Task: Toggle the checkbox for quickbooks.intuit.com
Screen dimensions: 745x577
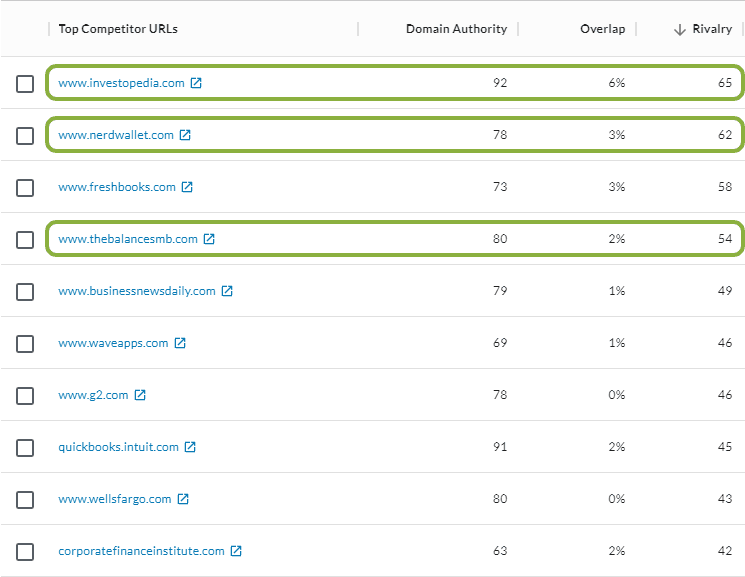Action: click(25, 448)
